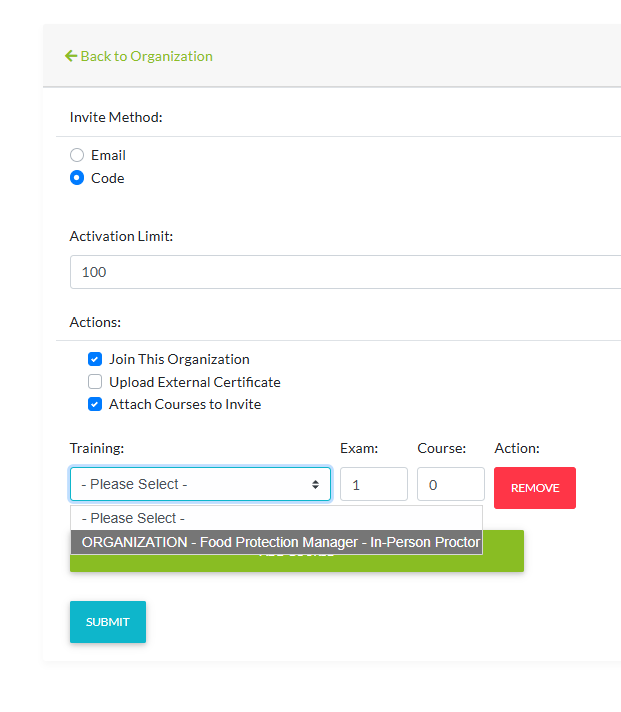Open the Back to Organization link text
The height and width of the screenshot is (712, 621).
click(146, 56)
